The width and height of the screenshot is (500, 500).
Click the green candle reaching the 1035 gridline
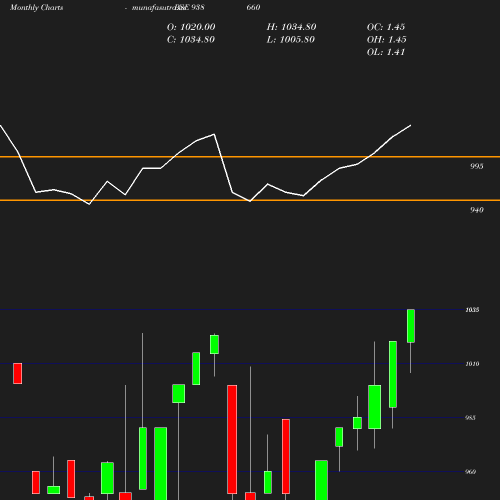click(x=411, y=326)
